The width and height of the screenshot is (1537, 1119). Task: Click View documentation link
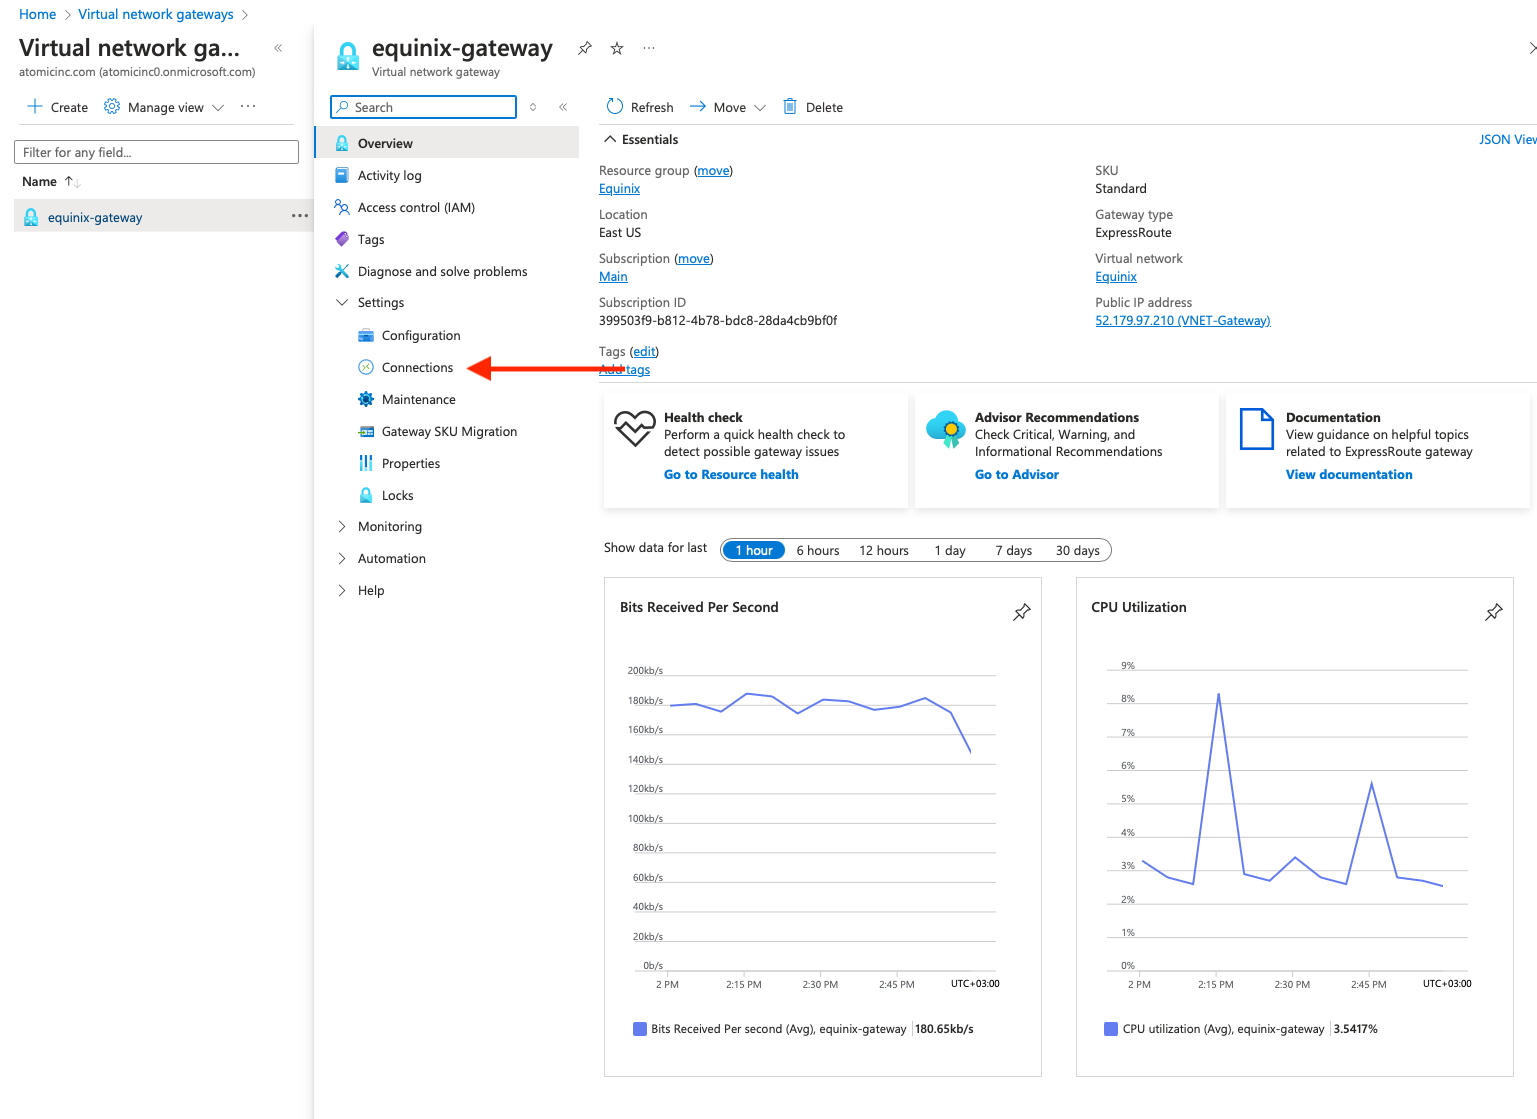pos(1349,474)
